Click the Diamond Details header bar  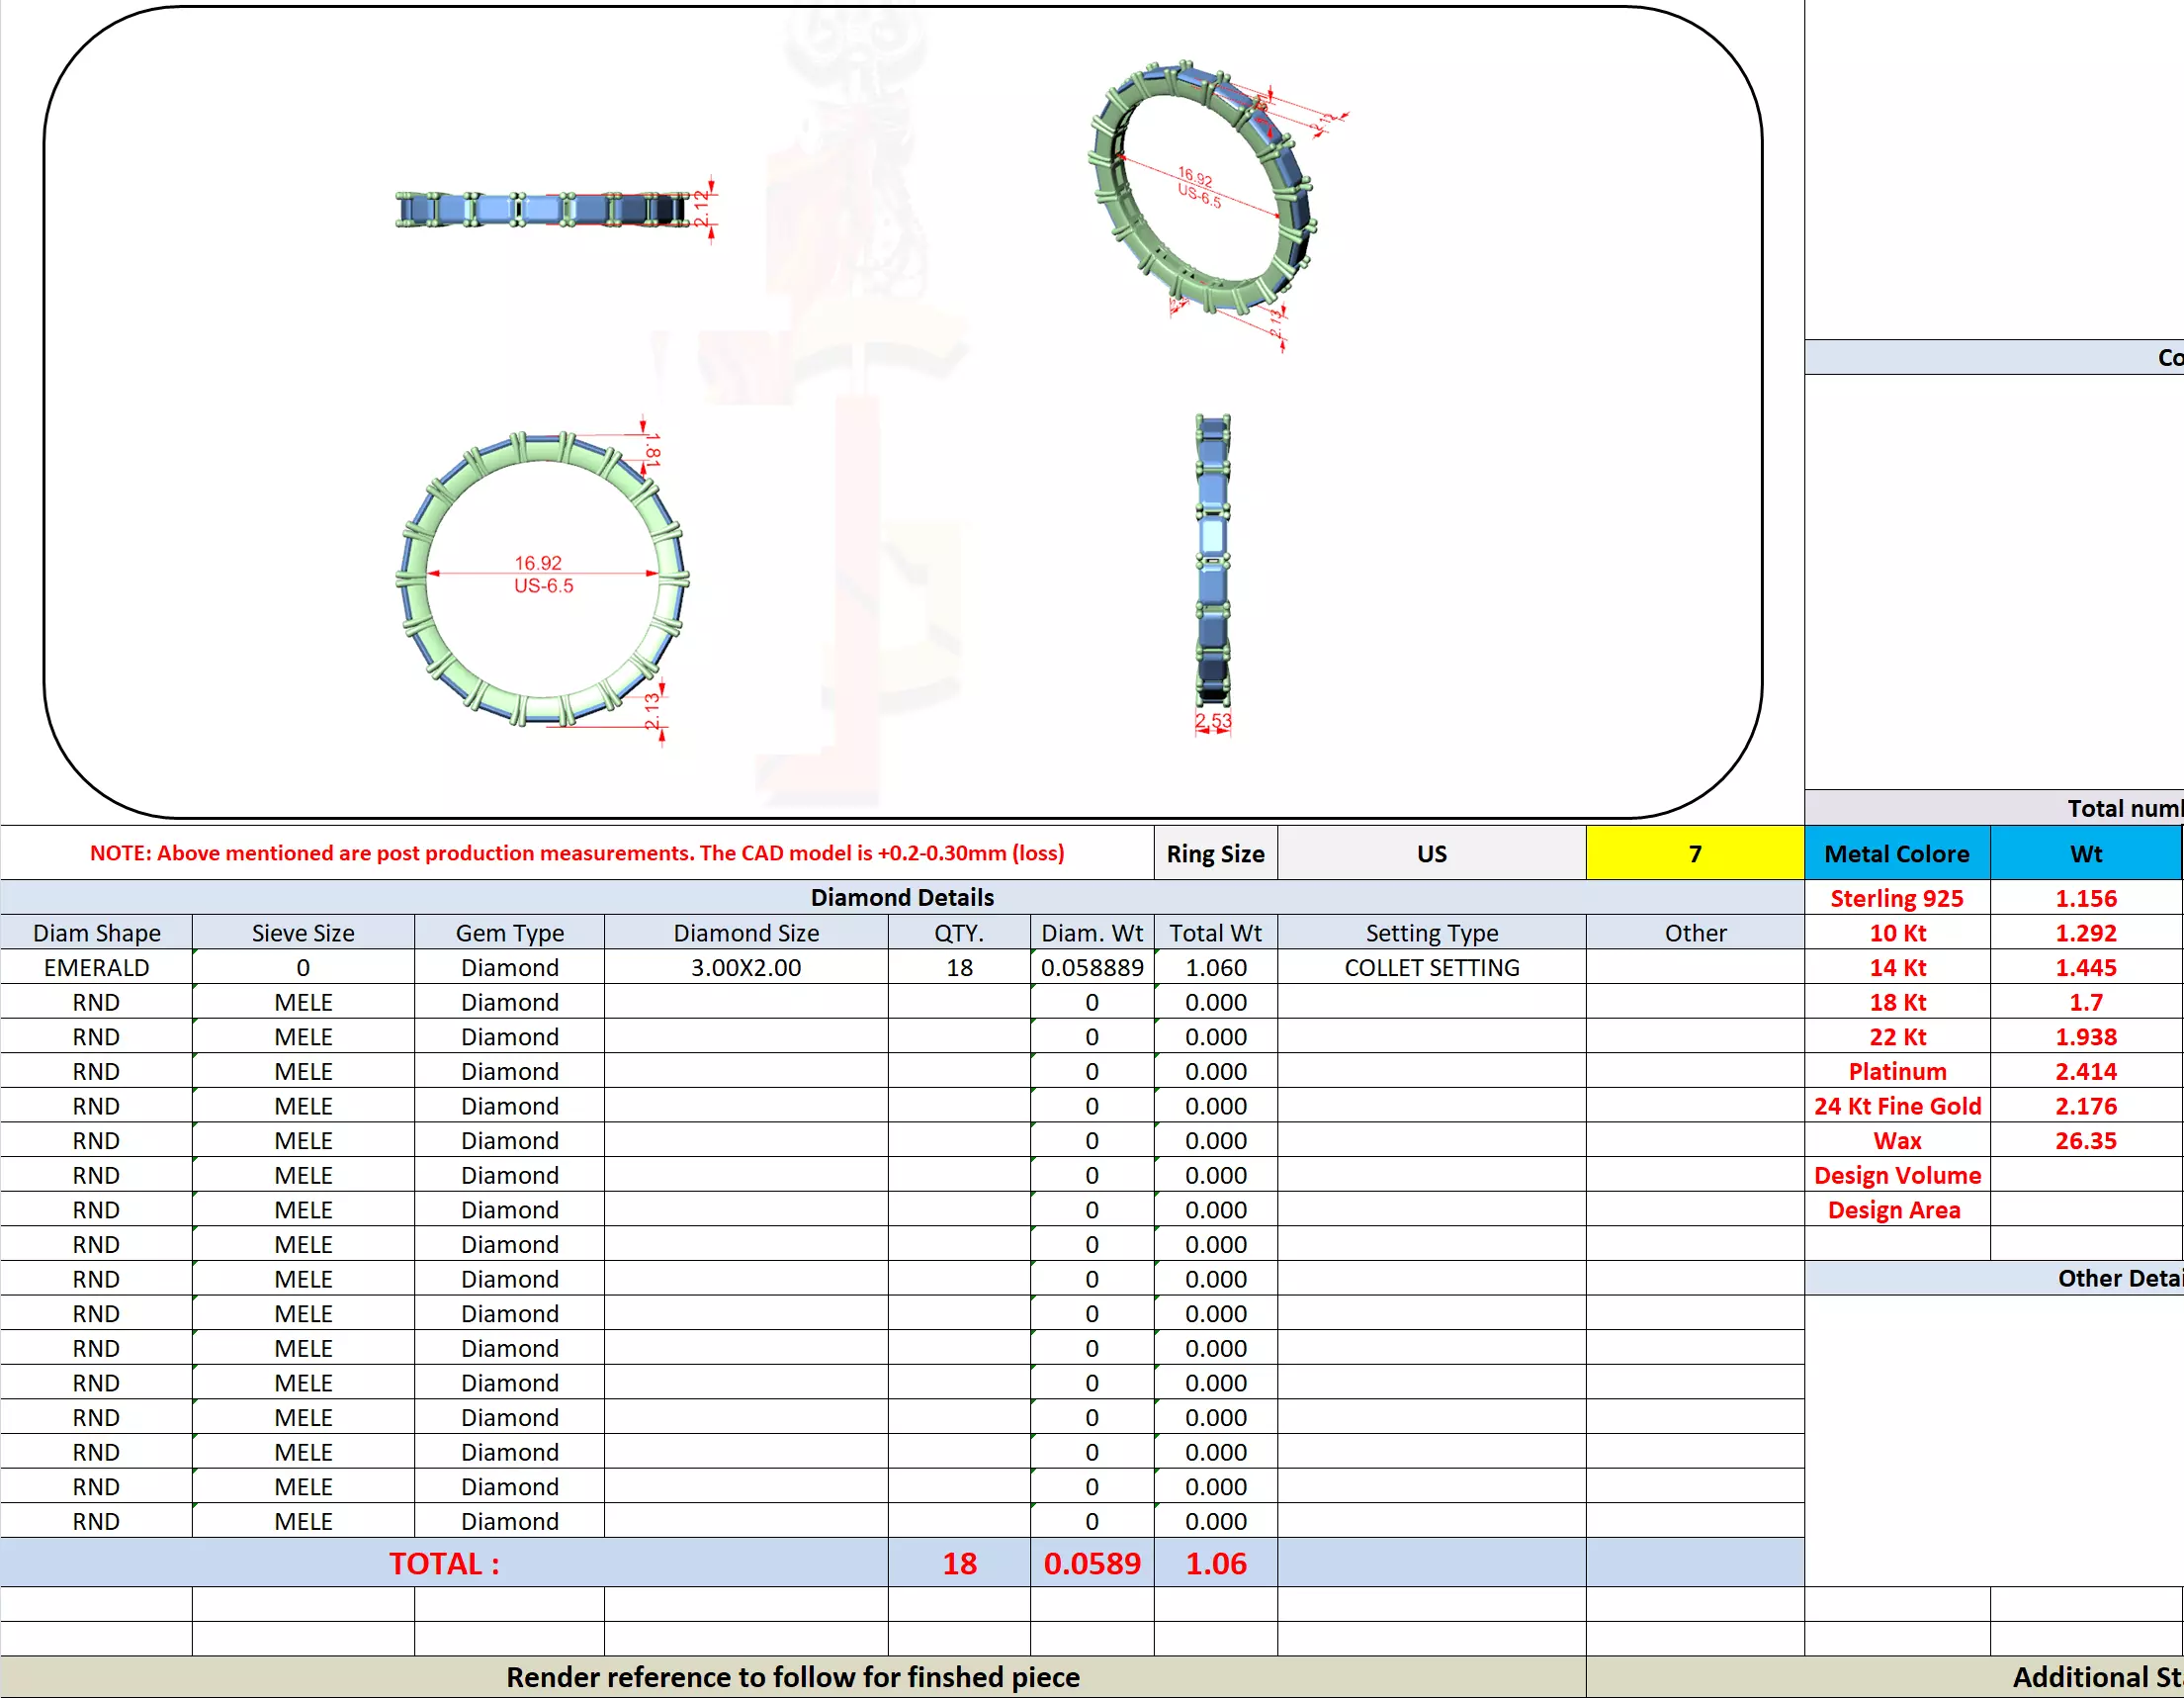(901, 897)
